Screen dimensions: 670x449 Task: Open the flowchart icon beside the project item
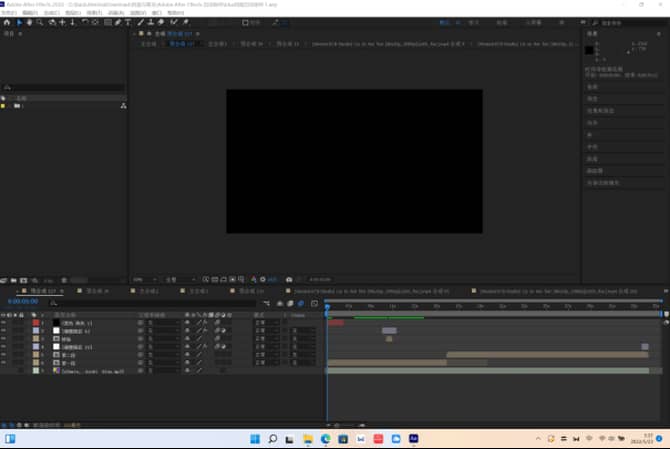coord(123,106)
